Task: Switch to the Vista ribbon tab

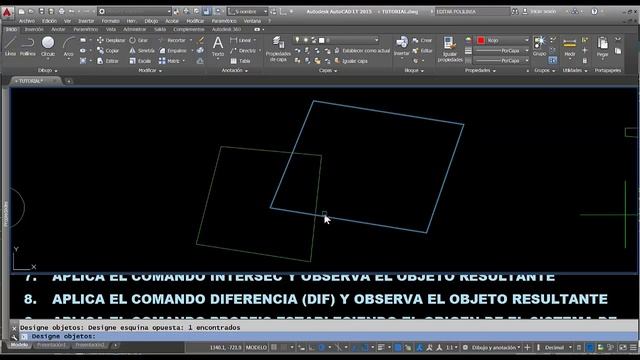Action: coord(111,29)
